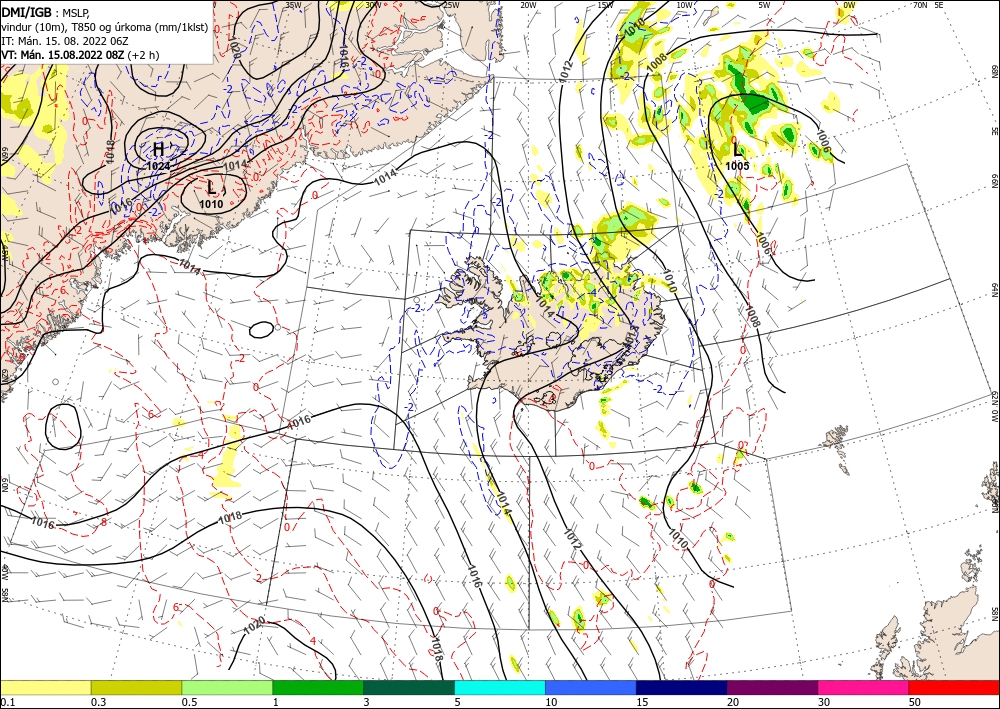Viewport: 1000px width, 709px height.
Task: Click the 0.3 legend value
Action: (97, 702)
